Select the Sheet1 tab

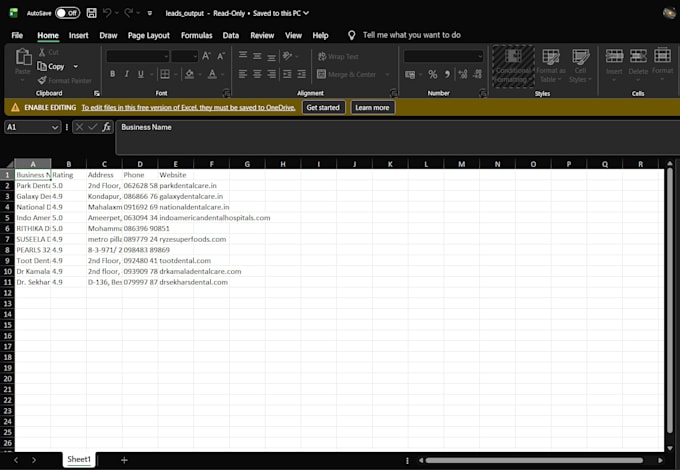pyautogui.click(x=79, y=460)
